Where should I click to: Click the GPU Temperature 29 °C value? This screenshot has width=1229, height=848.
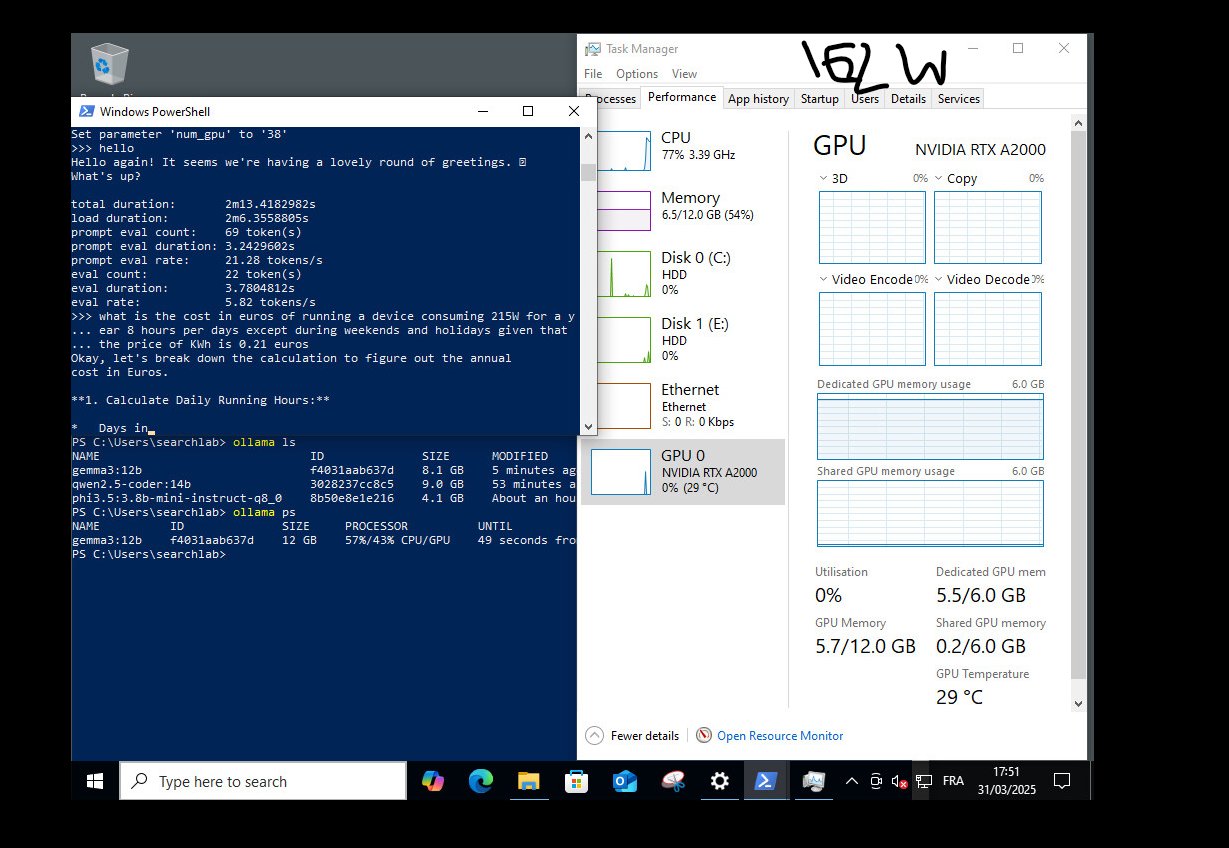tap(959, 697)
